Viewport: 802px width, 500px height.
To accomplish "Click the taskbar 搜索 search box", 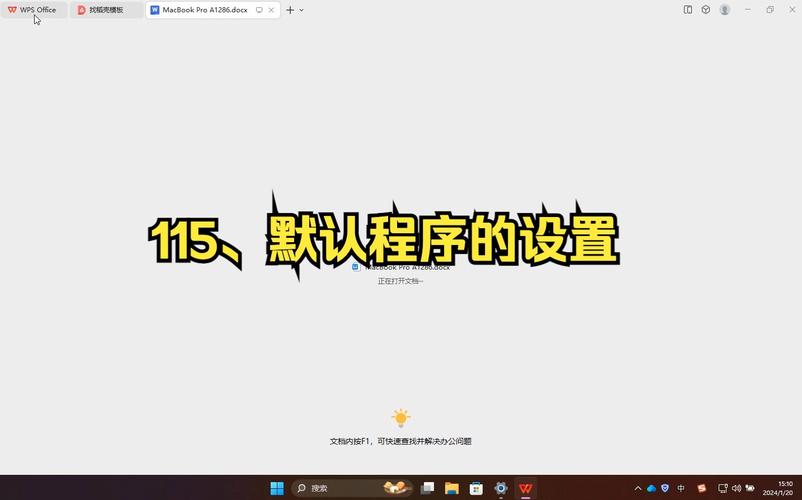I will tap(352, 488).
